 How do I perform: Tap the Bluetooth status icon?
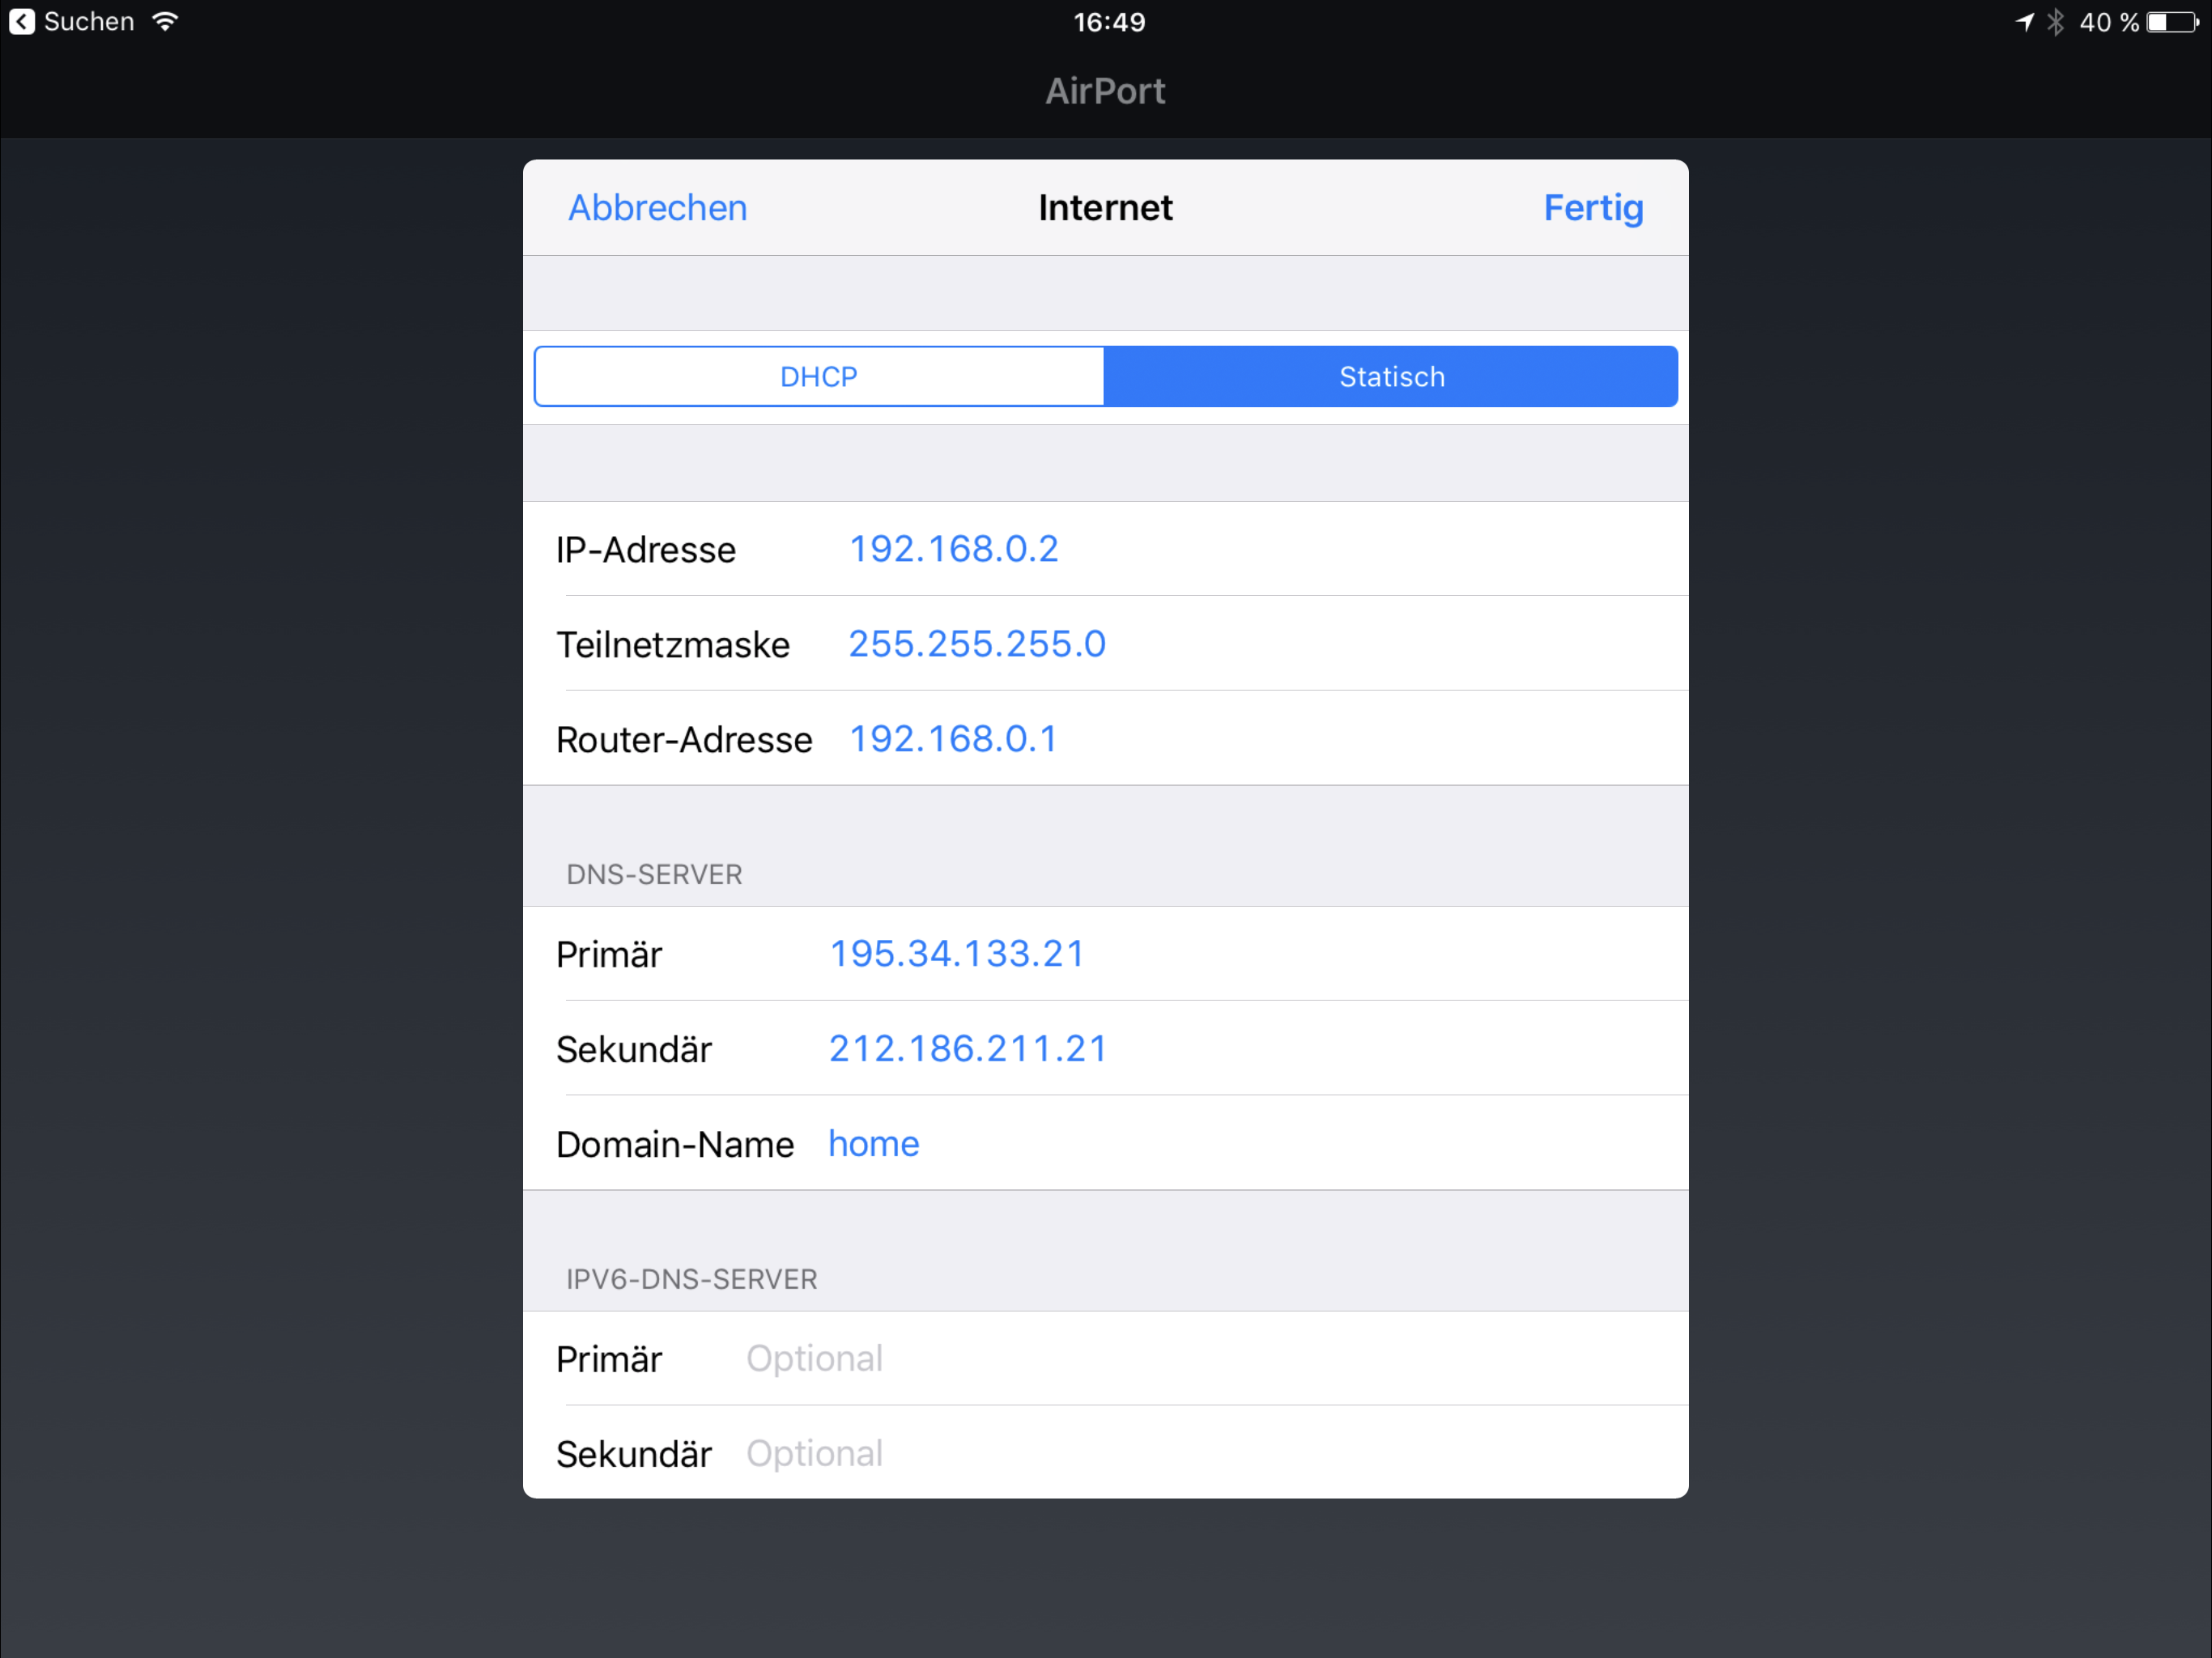tap(2055, 22)
